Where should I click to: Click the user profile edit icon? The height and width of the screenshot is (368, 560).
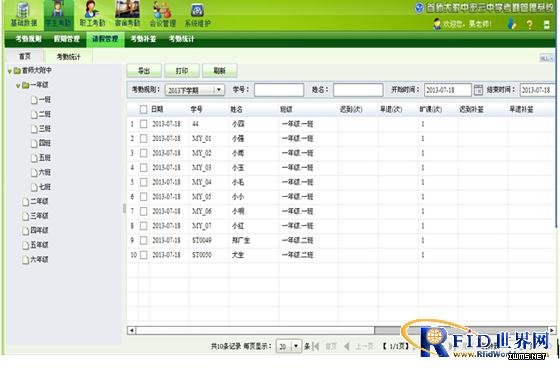pyautogui.click(x=512, y=24)
